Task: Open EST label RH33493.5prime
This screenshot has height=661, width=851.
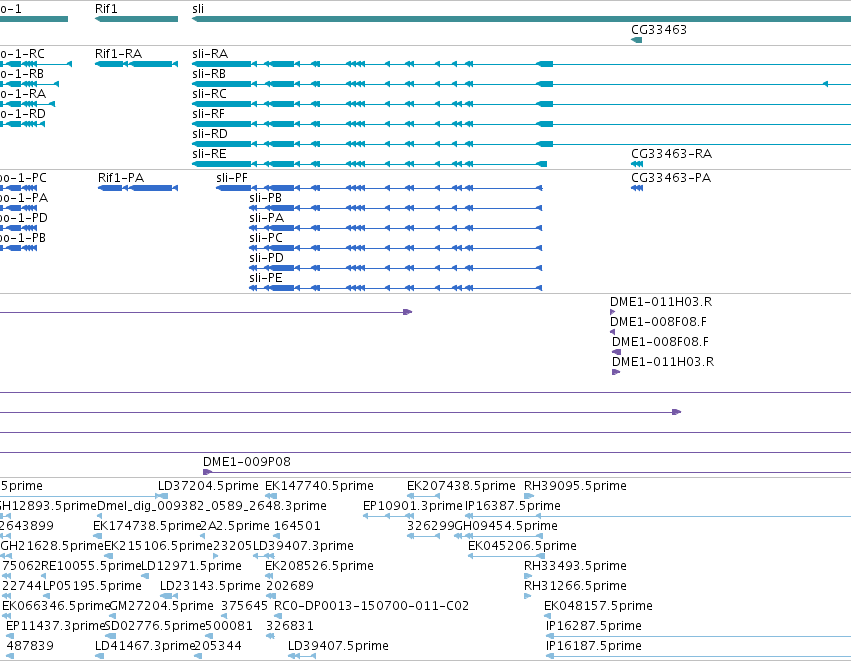Action: (x=575, y=566)
